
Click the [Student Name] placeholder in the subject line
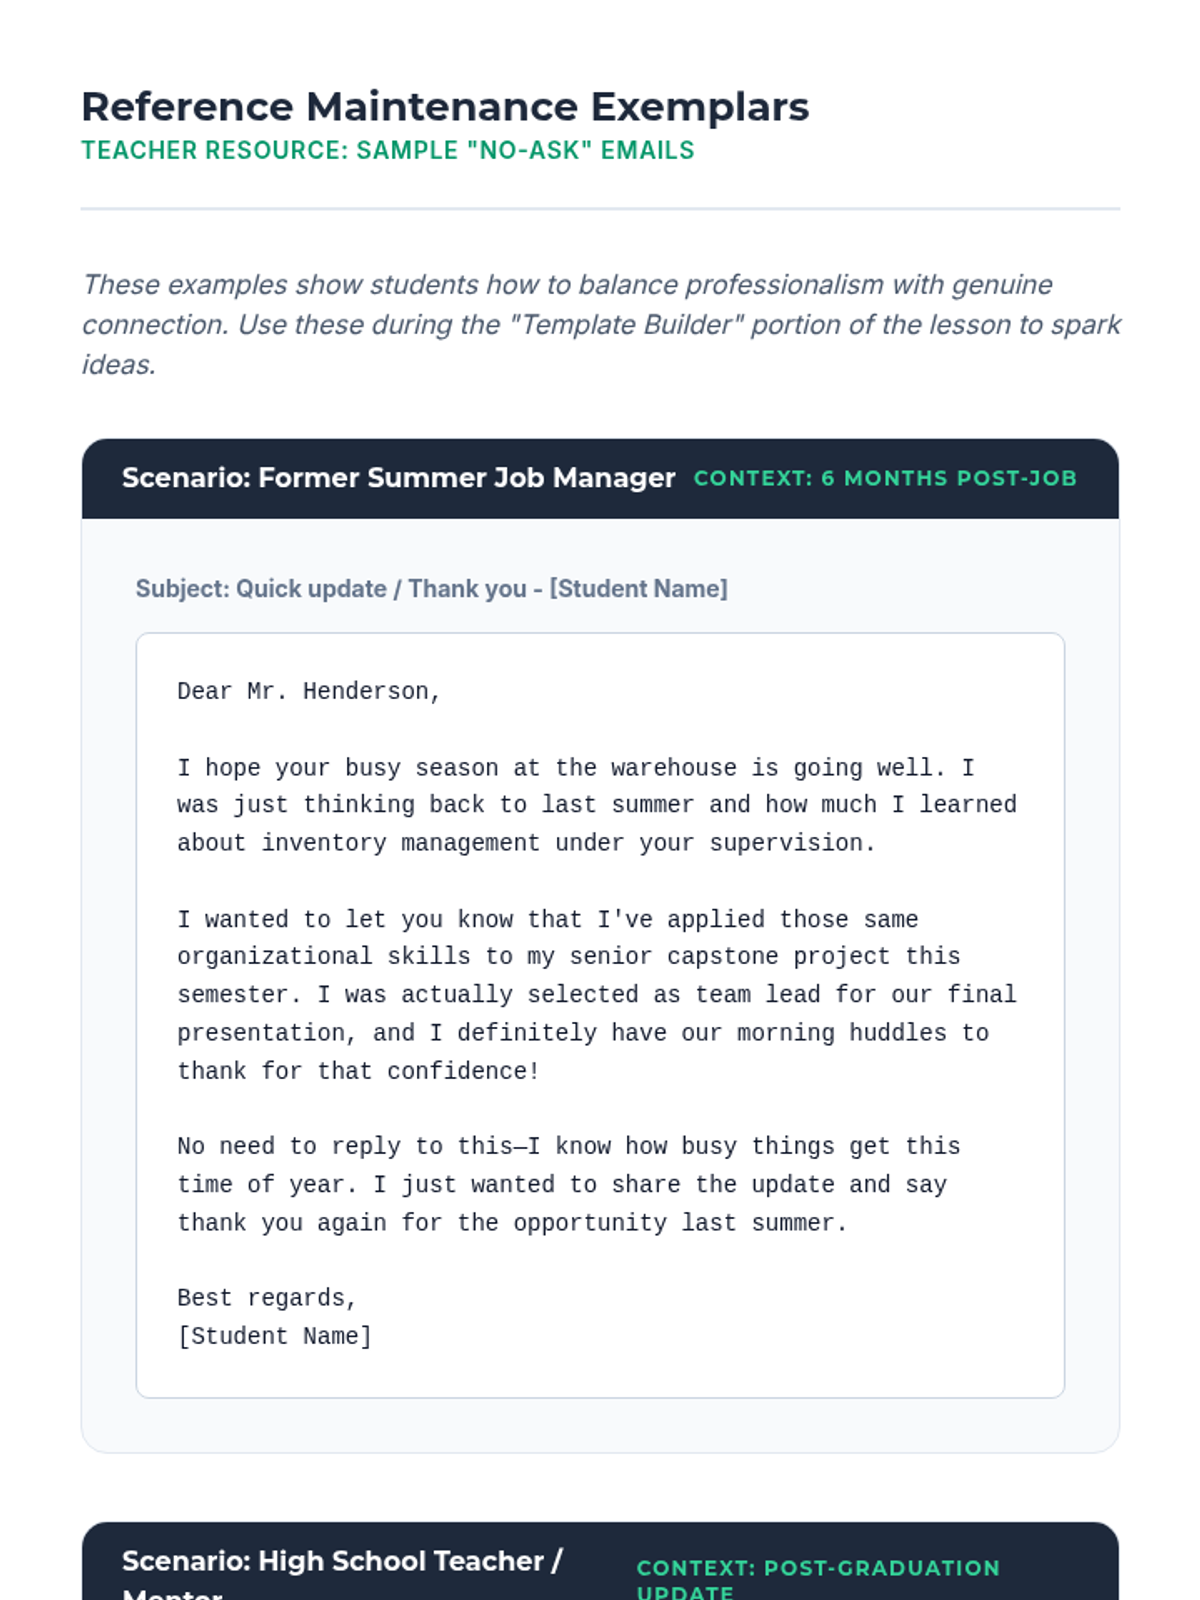(x=638, y=588)
